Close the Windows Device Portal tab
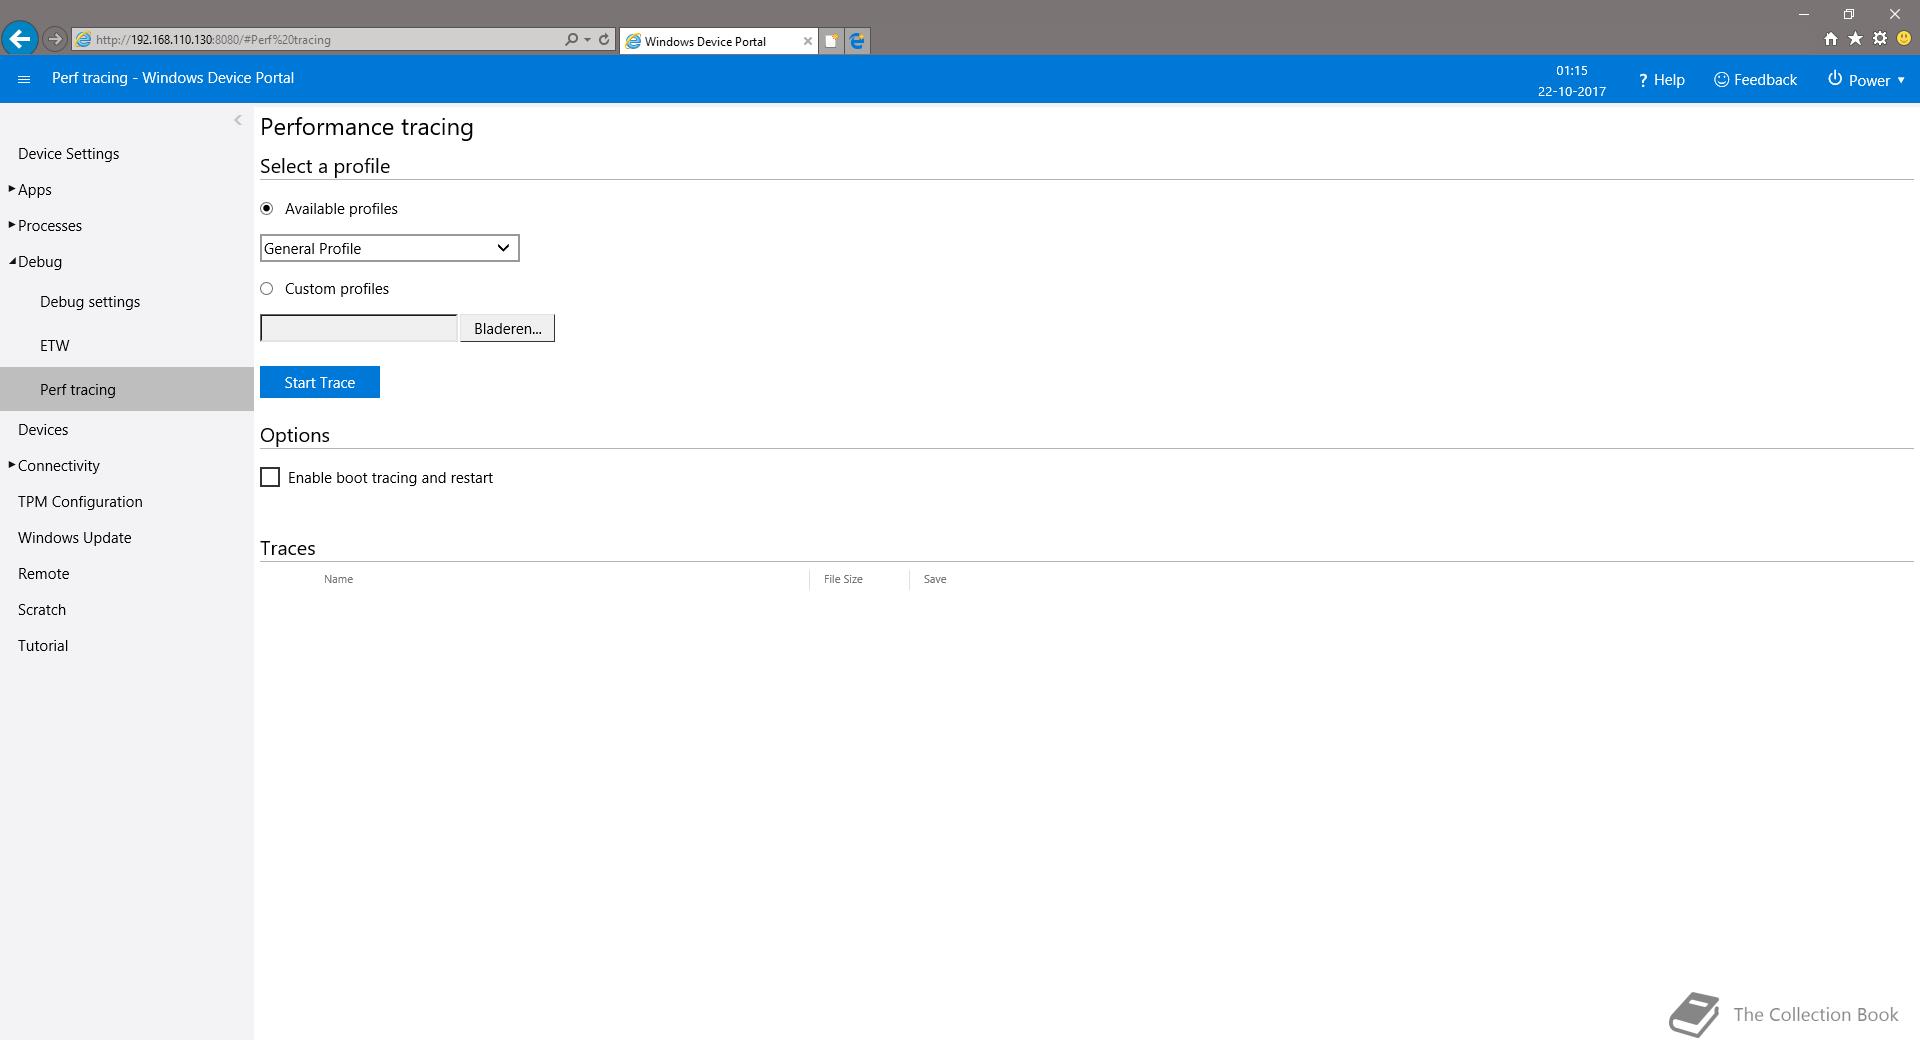Image resolution: width=1920 pixels, height=1040 pixels. coord(808,41)
